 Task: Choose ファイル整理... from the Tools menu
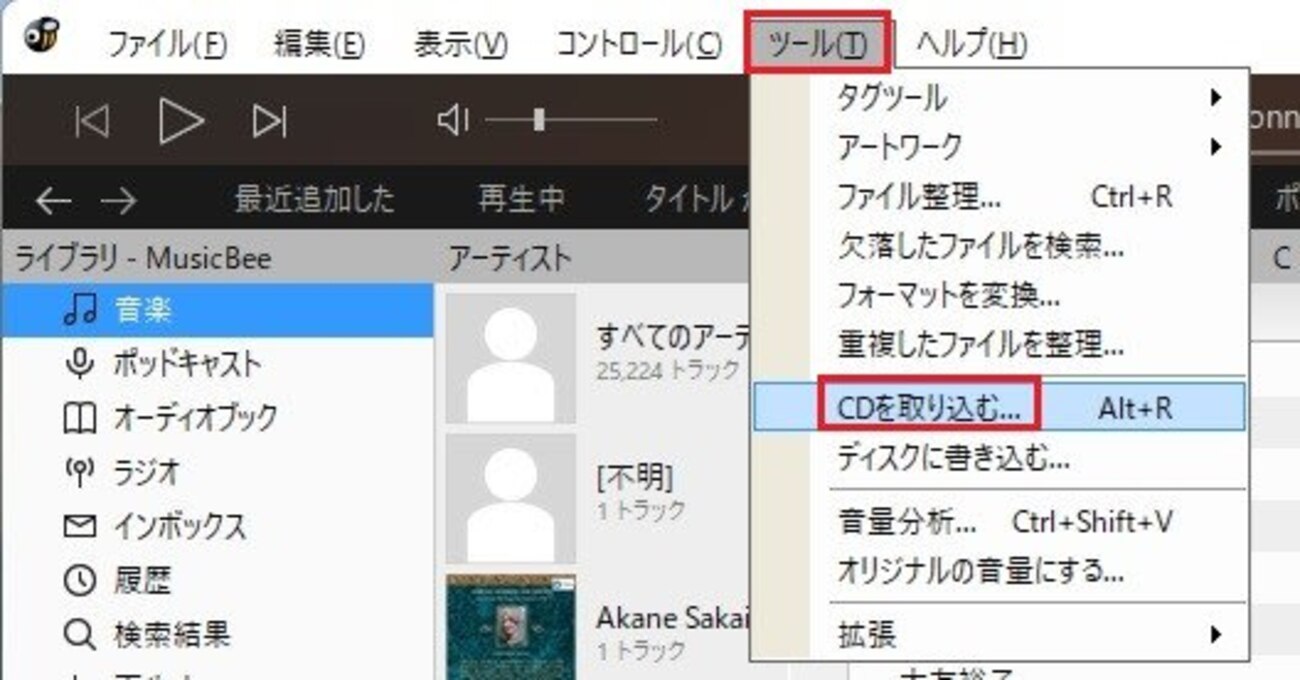pyautogui.click(x=1000, y=197)
